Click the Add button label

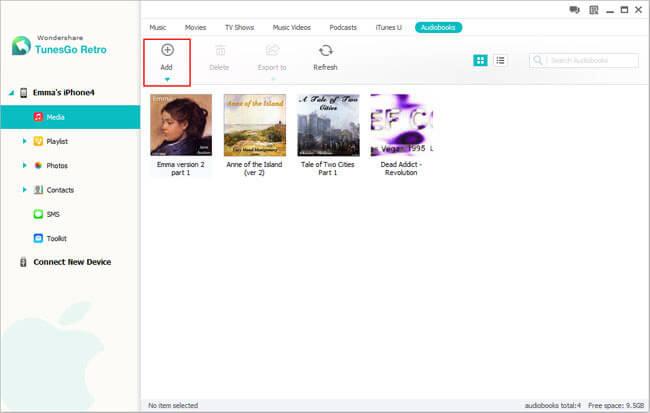(167, 67)
